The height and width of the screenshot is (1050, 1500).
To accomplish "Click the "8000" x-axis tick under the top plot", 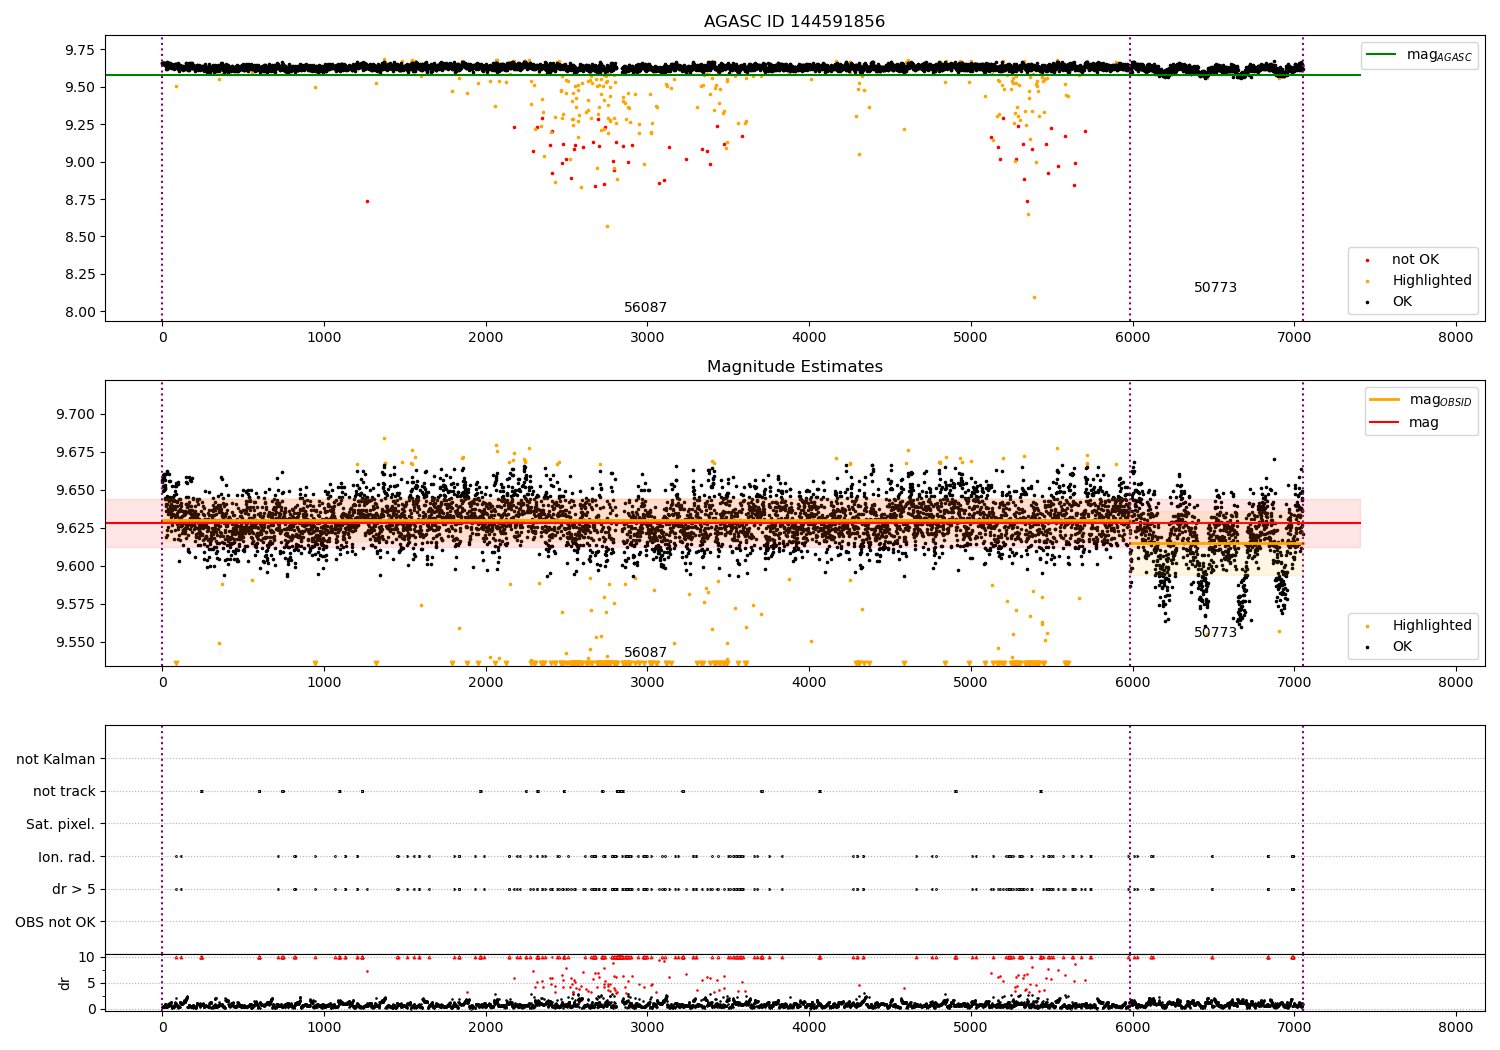I will (x=1456, y=338).
